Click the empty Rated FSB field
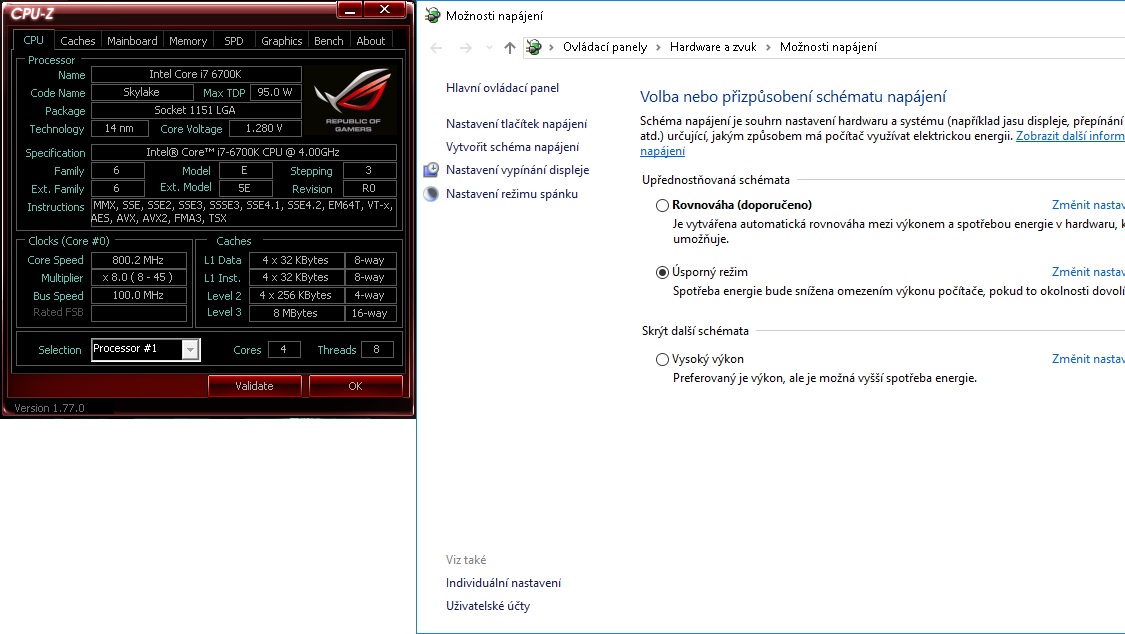1125x634 pixels. pos(138,313)
